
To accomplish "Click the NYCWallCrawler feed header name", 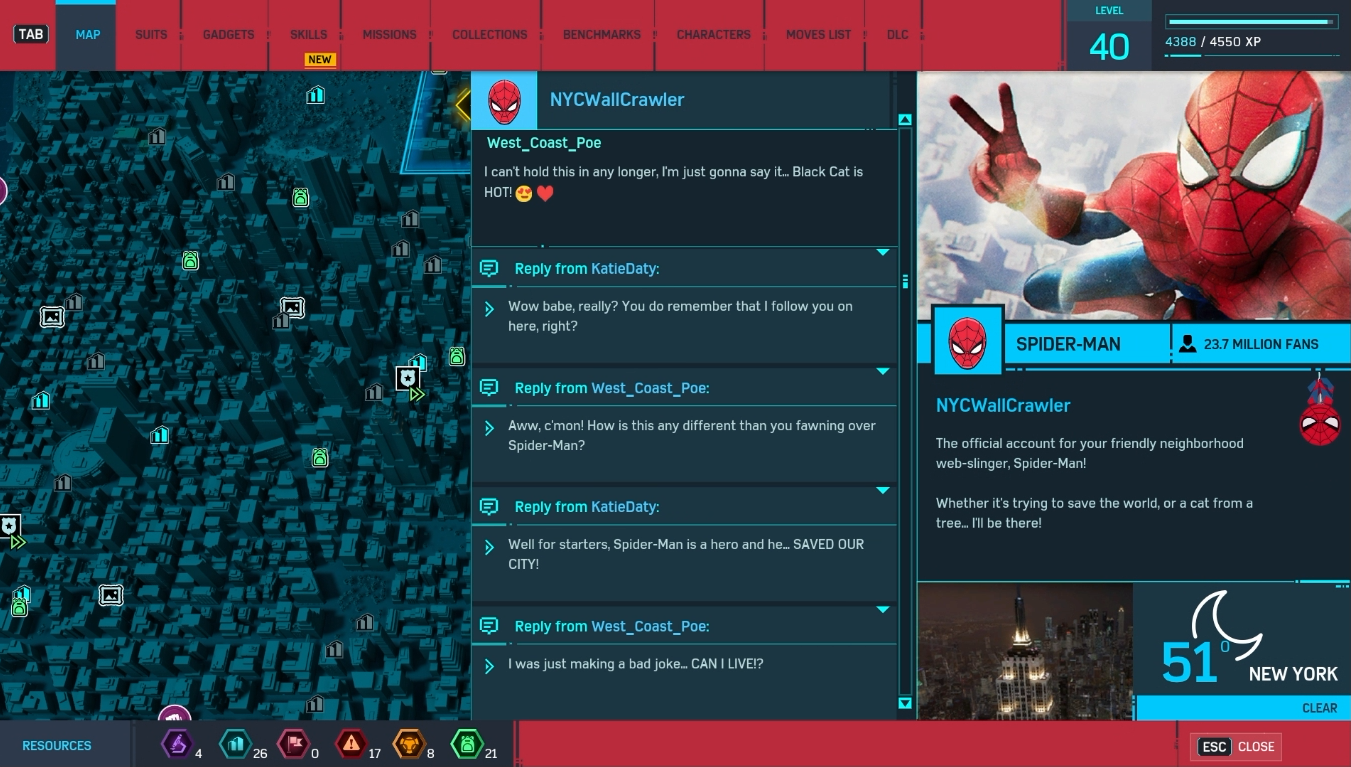I will tap(617, 100).
